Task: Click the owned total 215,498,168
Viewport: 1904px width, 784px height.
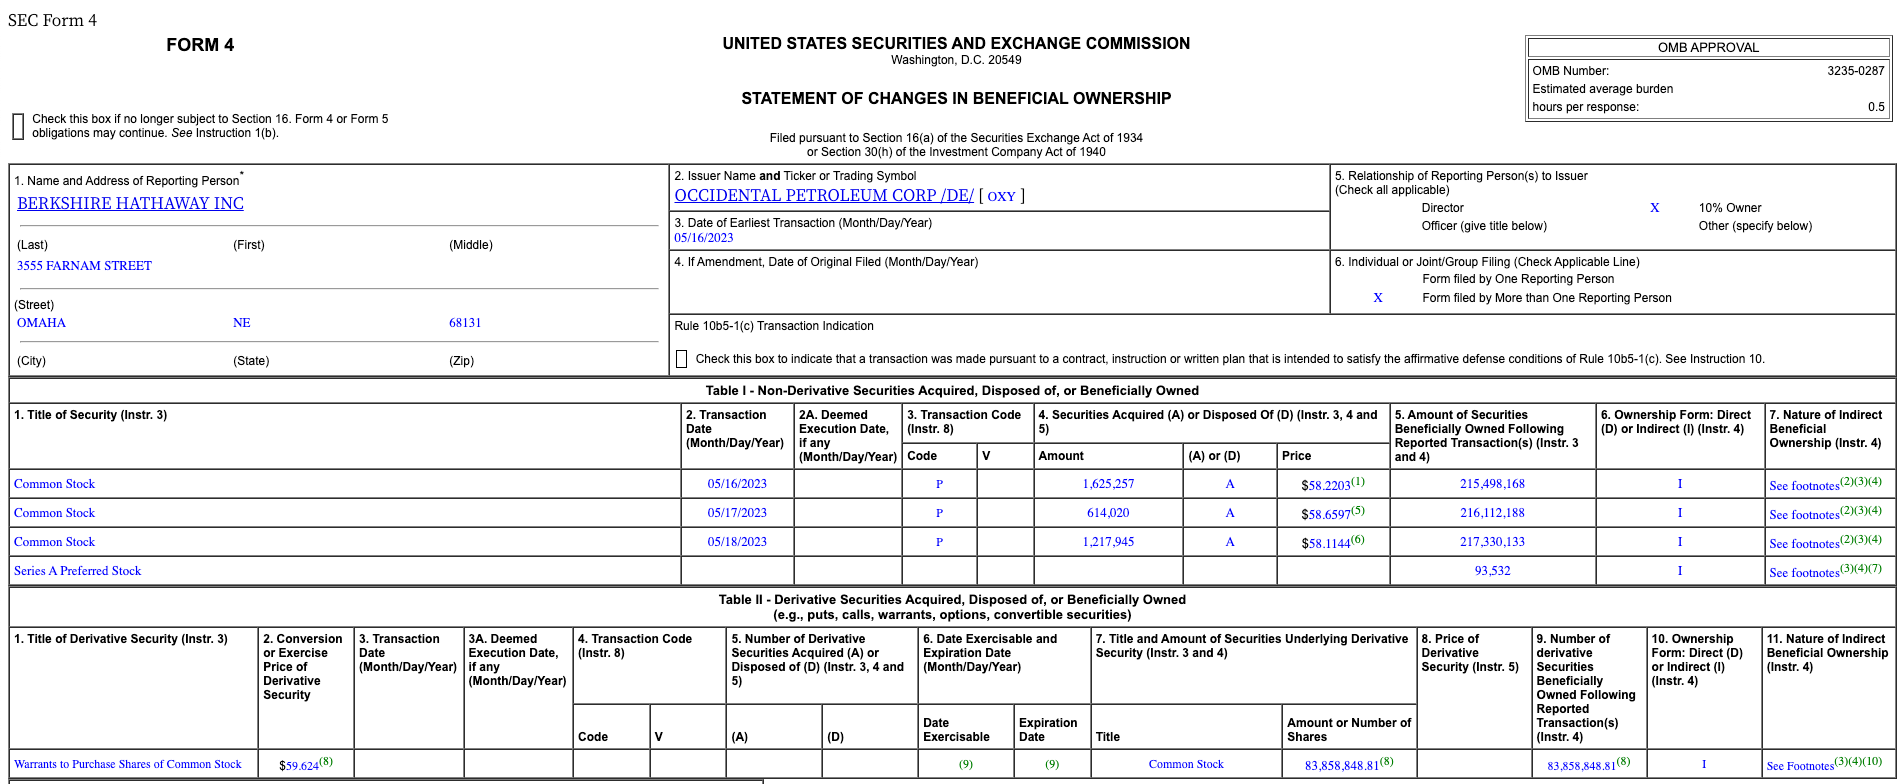Action: 1492,484
